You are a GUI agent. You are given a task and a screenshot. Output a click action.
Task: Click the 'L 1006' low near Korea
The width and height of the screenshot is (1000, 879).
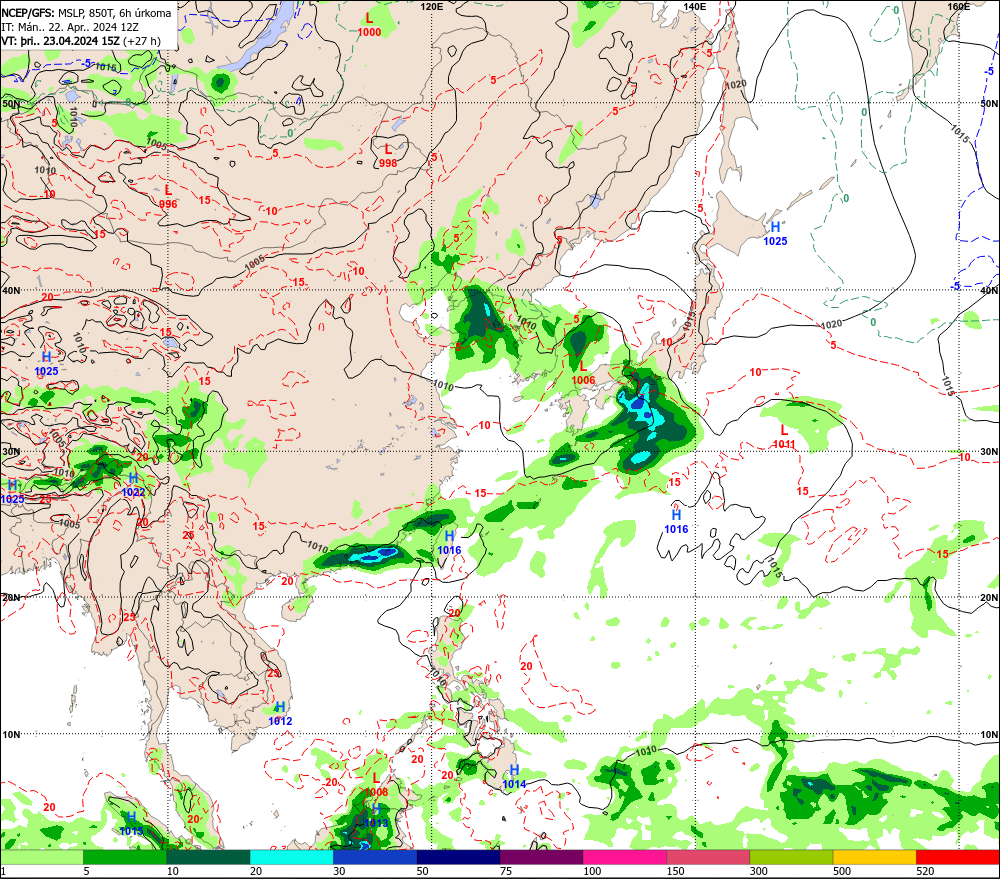click(583, 373)
